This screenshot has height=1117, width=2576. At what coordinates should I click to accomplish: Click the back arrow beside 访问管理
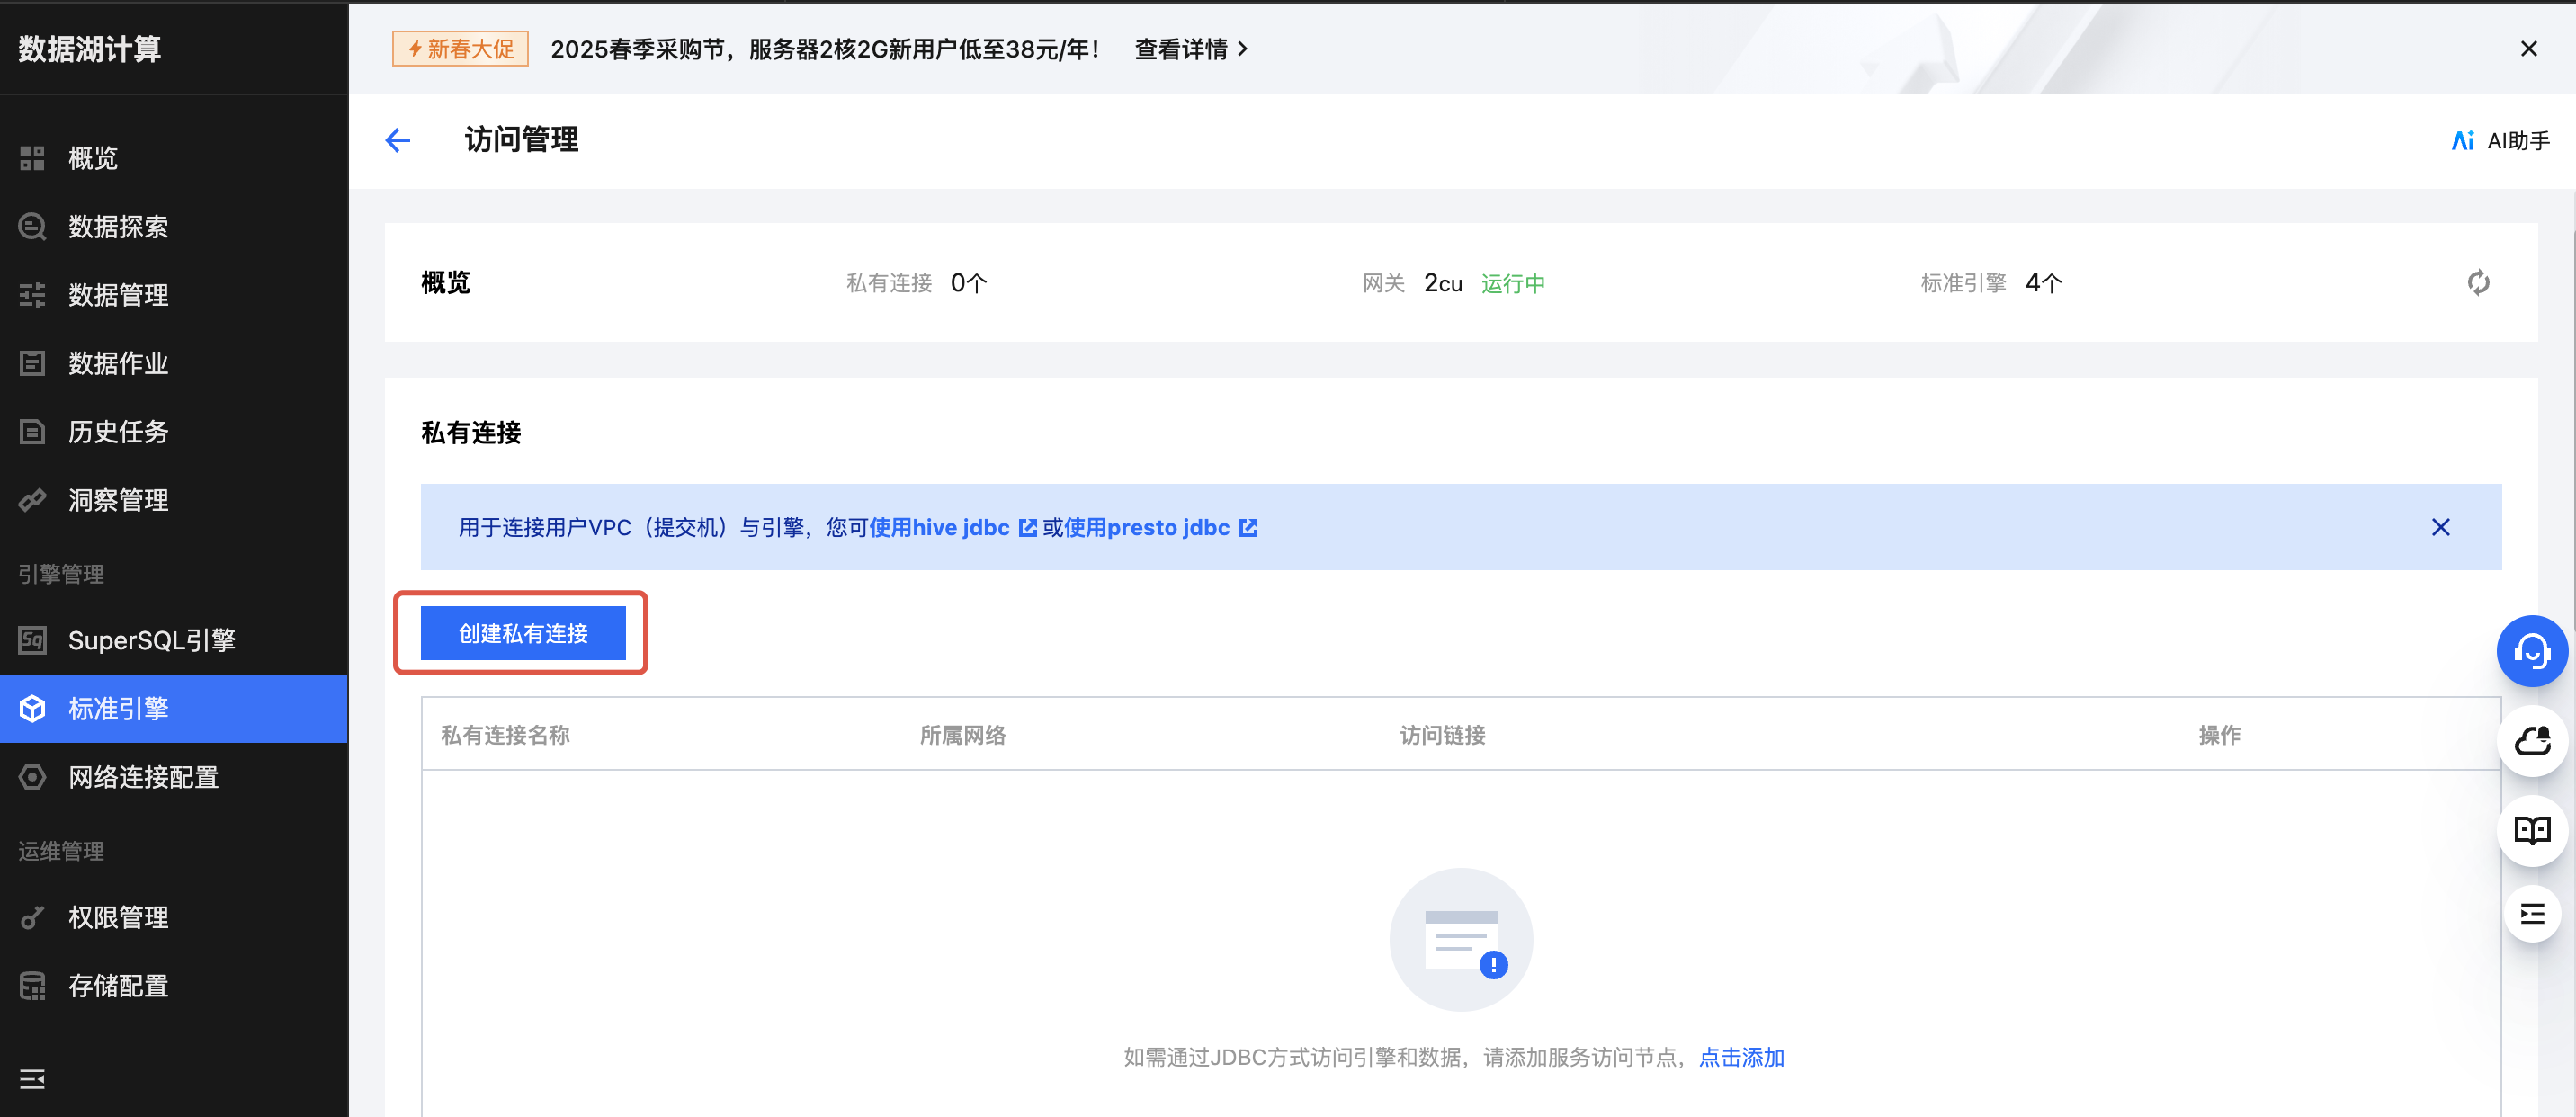pyautogui.click(x=398, y=140)
